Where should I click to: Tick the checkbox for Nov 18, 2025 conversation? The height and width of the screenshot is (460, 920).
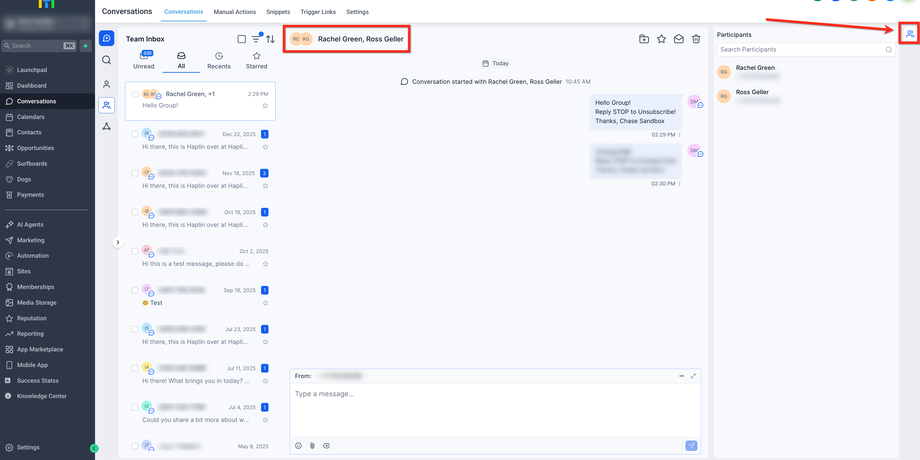coord(135,173)
